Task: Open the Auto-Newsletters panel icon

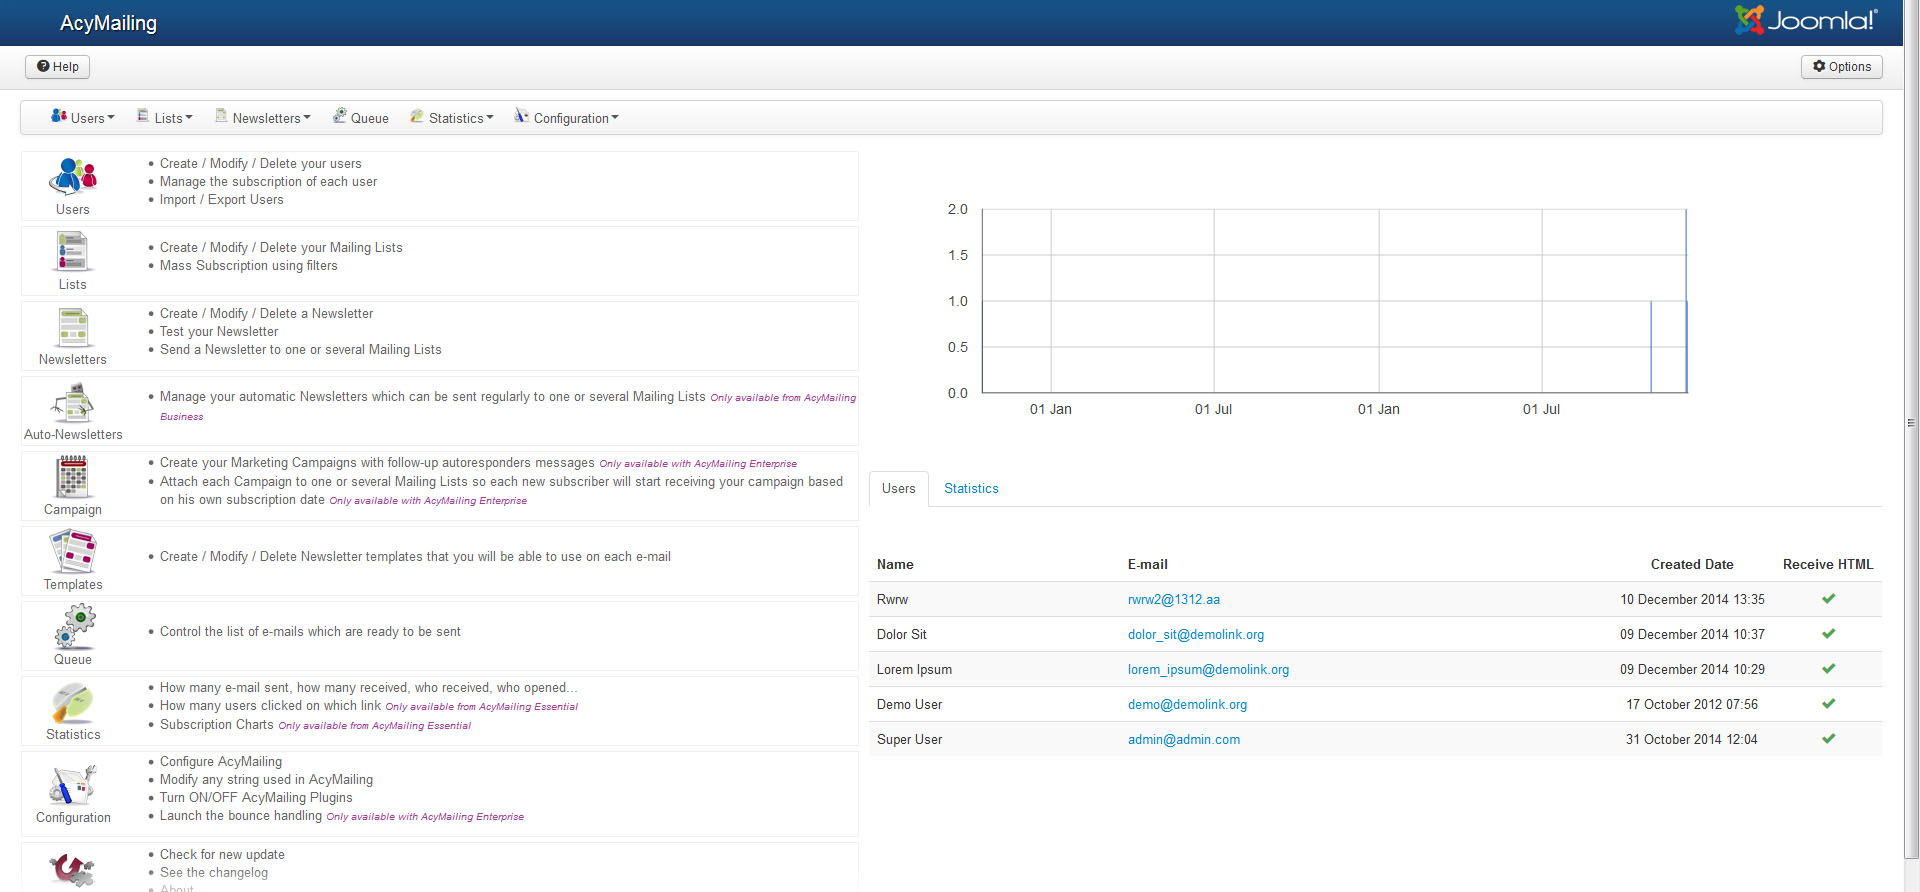Action: (x=73, y=402)
